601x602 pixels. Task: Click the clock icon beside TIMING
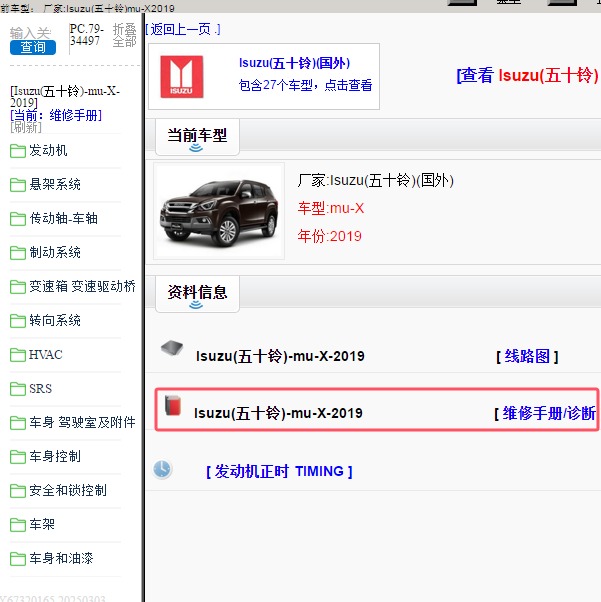tap(162, 469)
